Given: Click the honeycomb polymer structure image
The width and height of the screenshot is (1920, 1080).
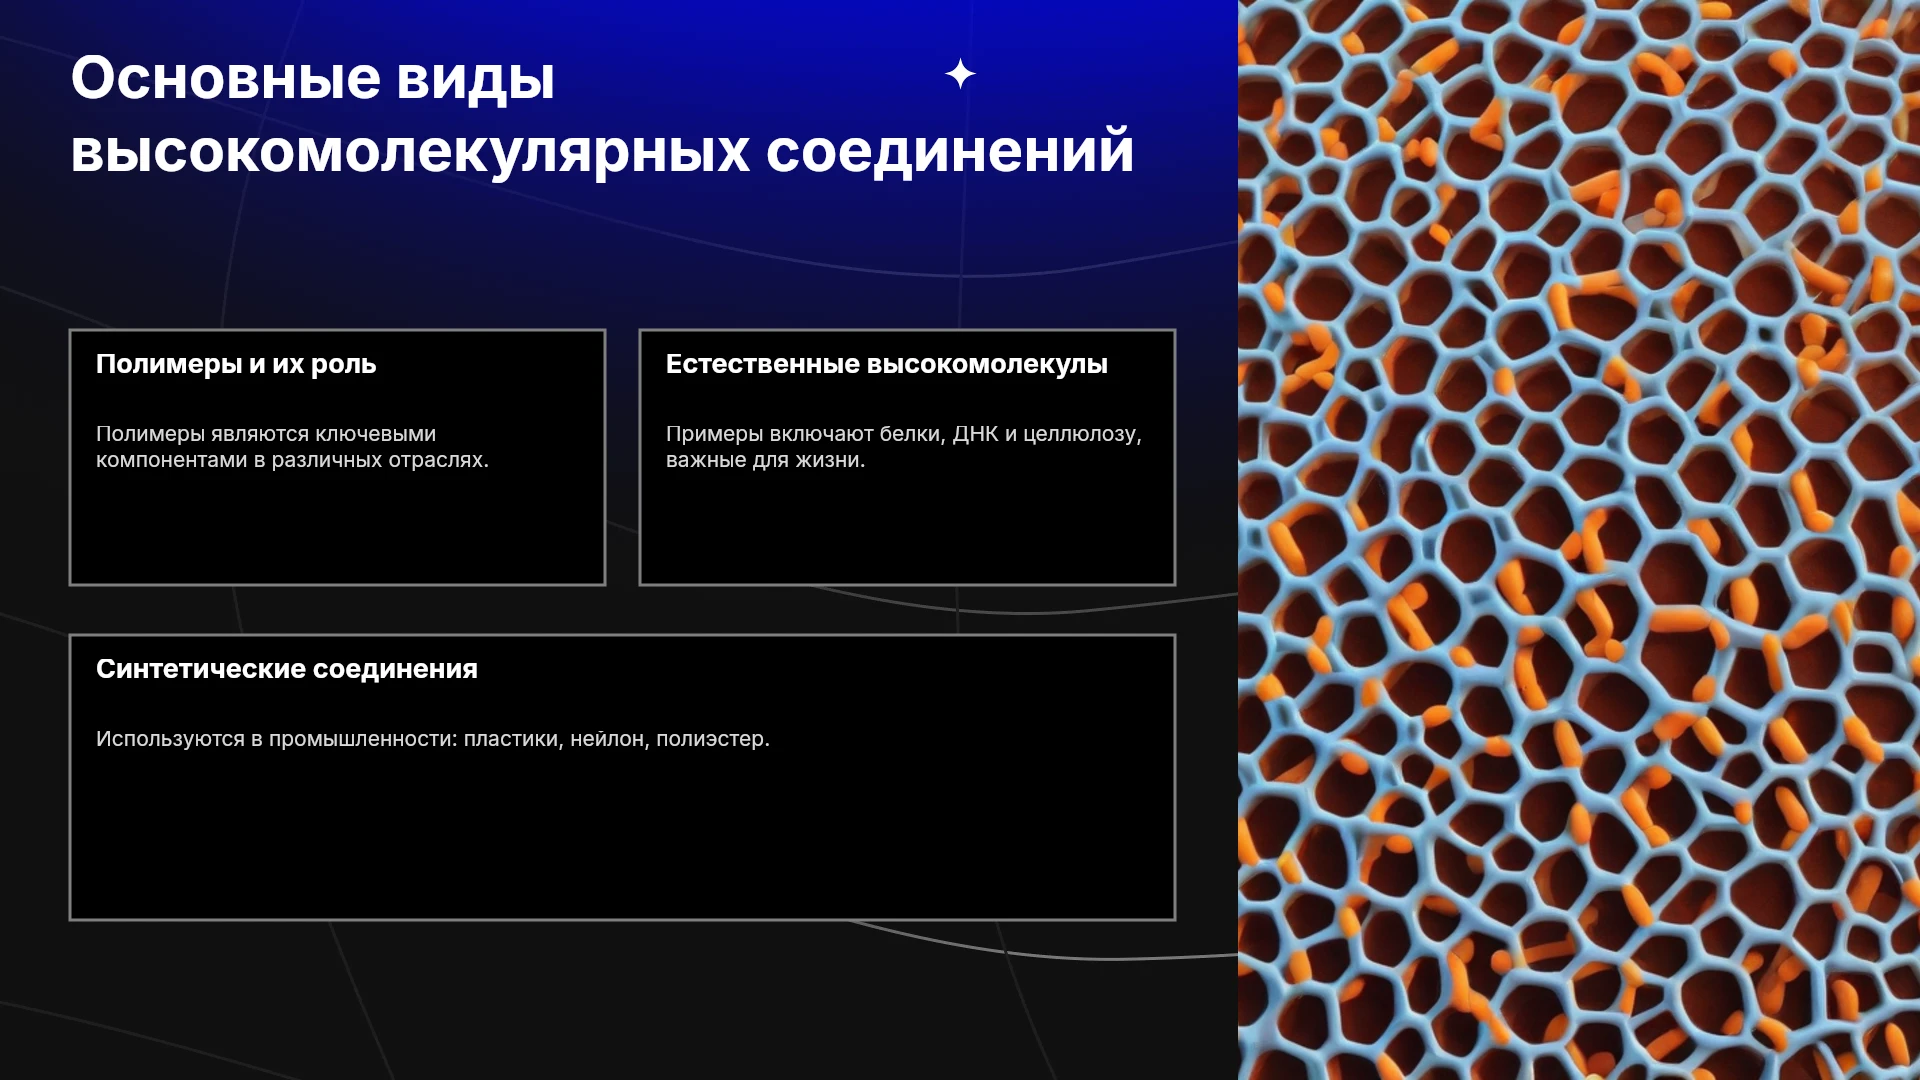Looking at the screenshot, I should click(x=1579, y=540).
